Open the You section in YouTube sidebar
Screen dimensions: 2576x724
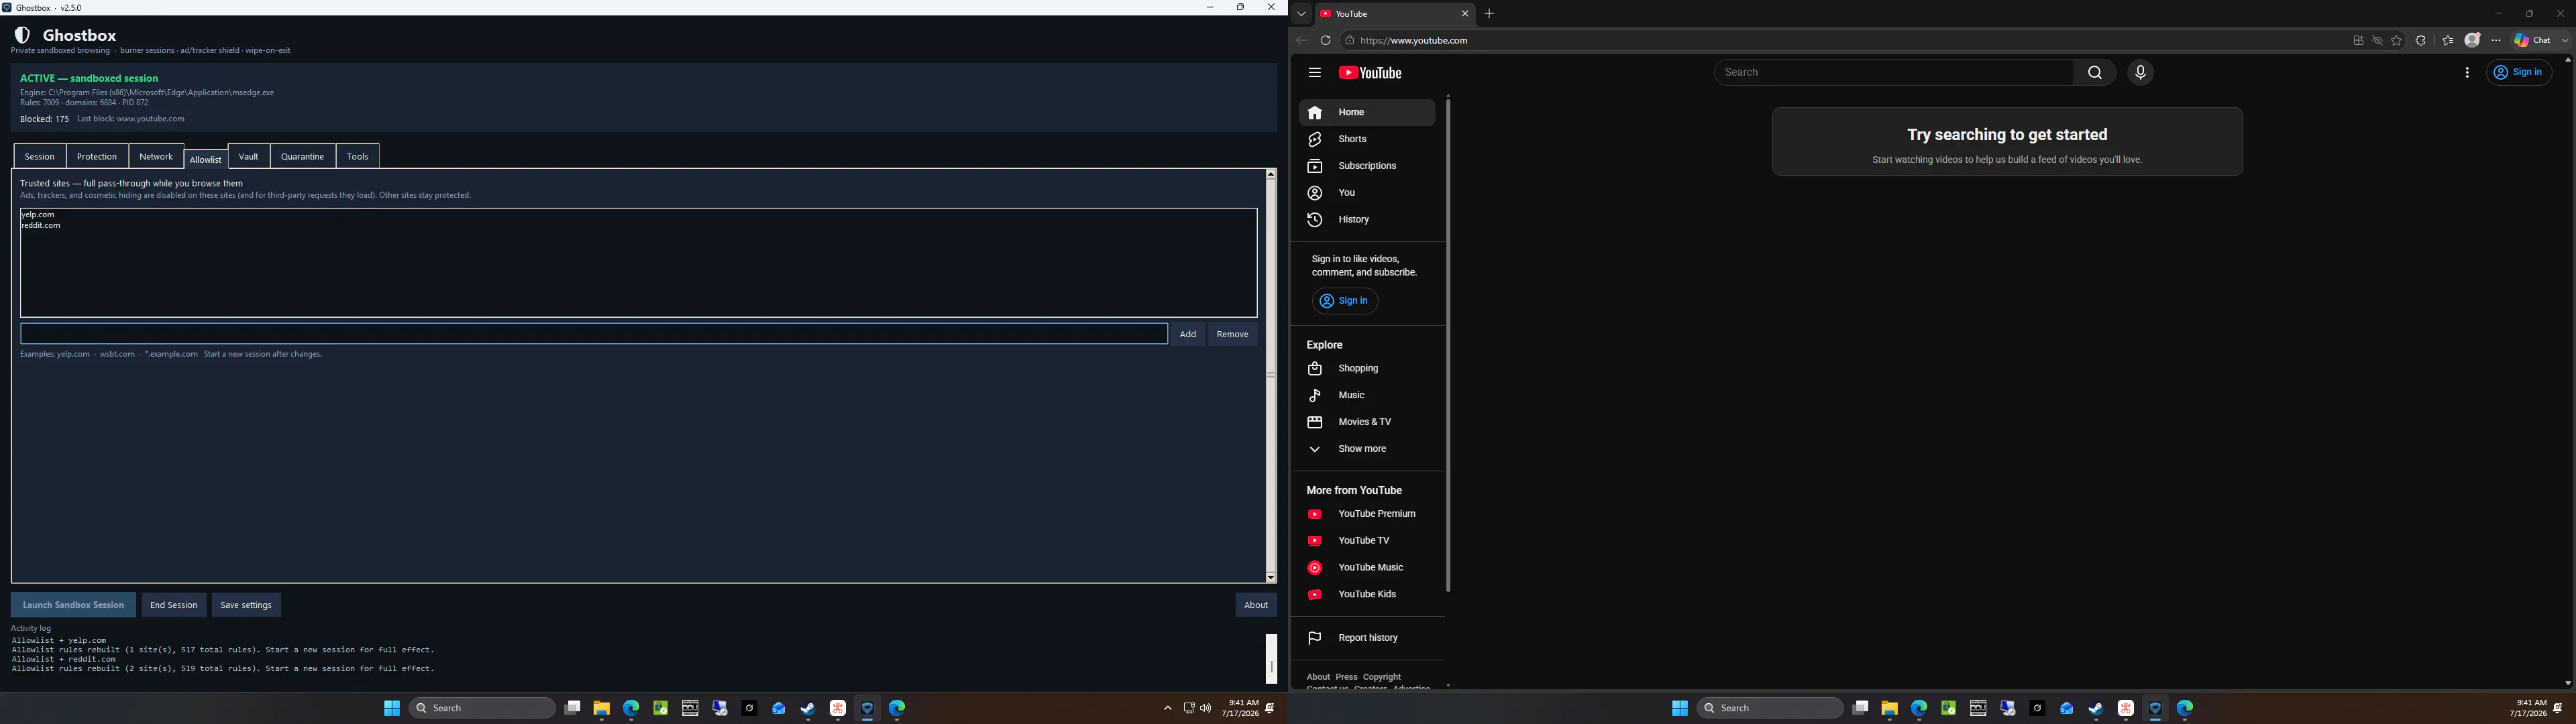click(x=1366, y=193)
